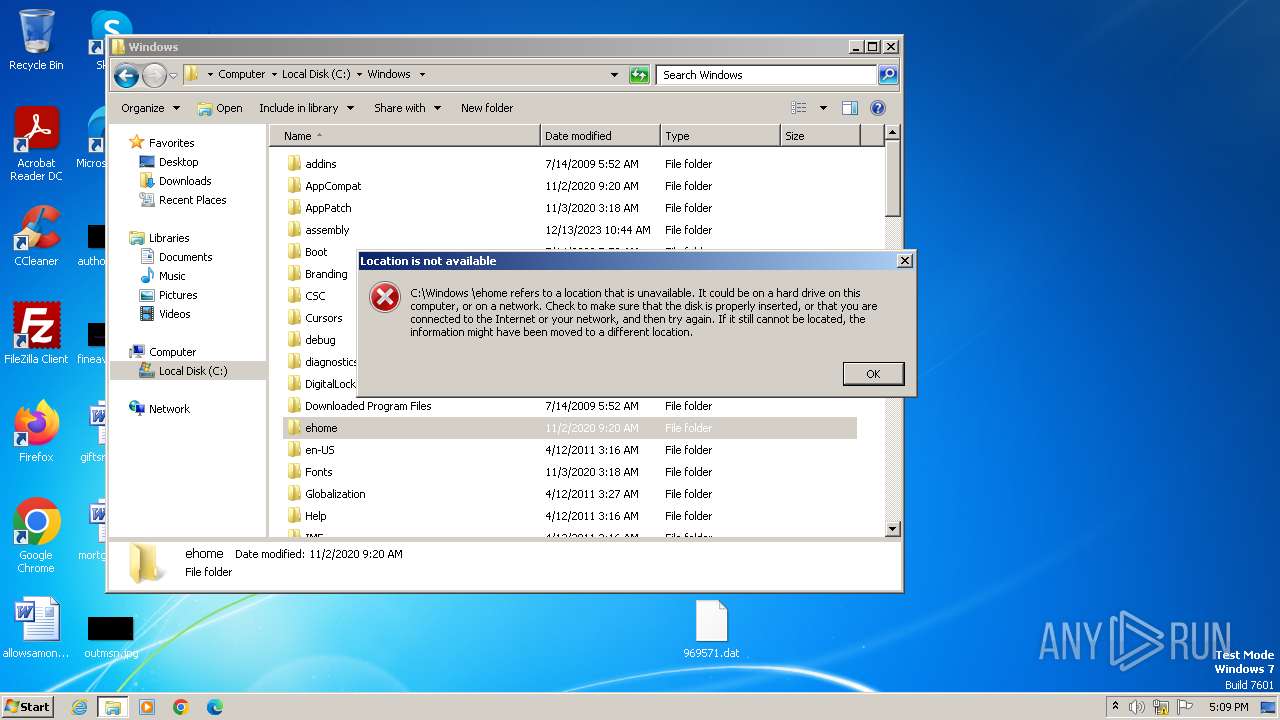Select the Fonts folder icon

[294, 472]
